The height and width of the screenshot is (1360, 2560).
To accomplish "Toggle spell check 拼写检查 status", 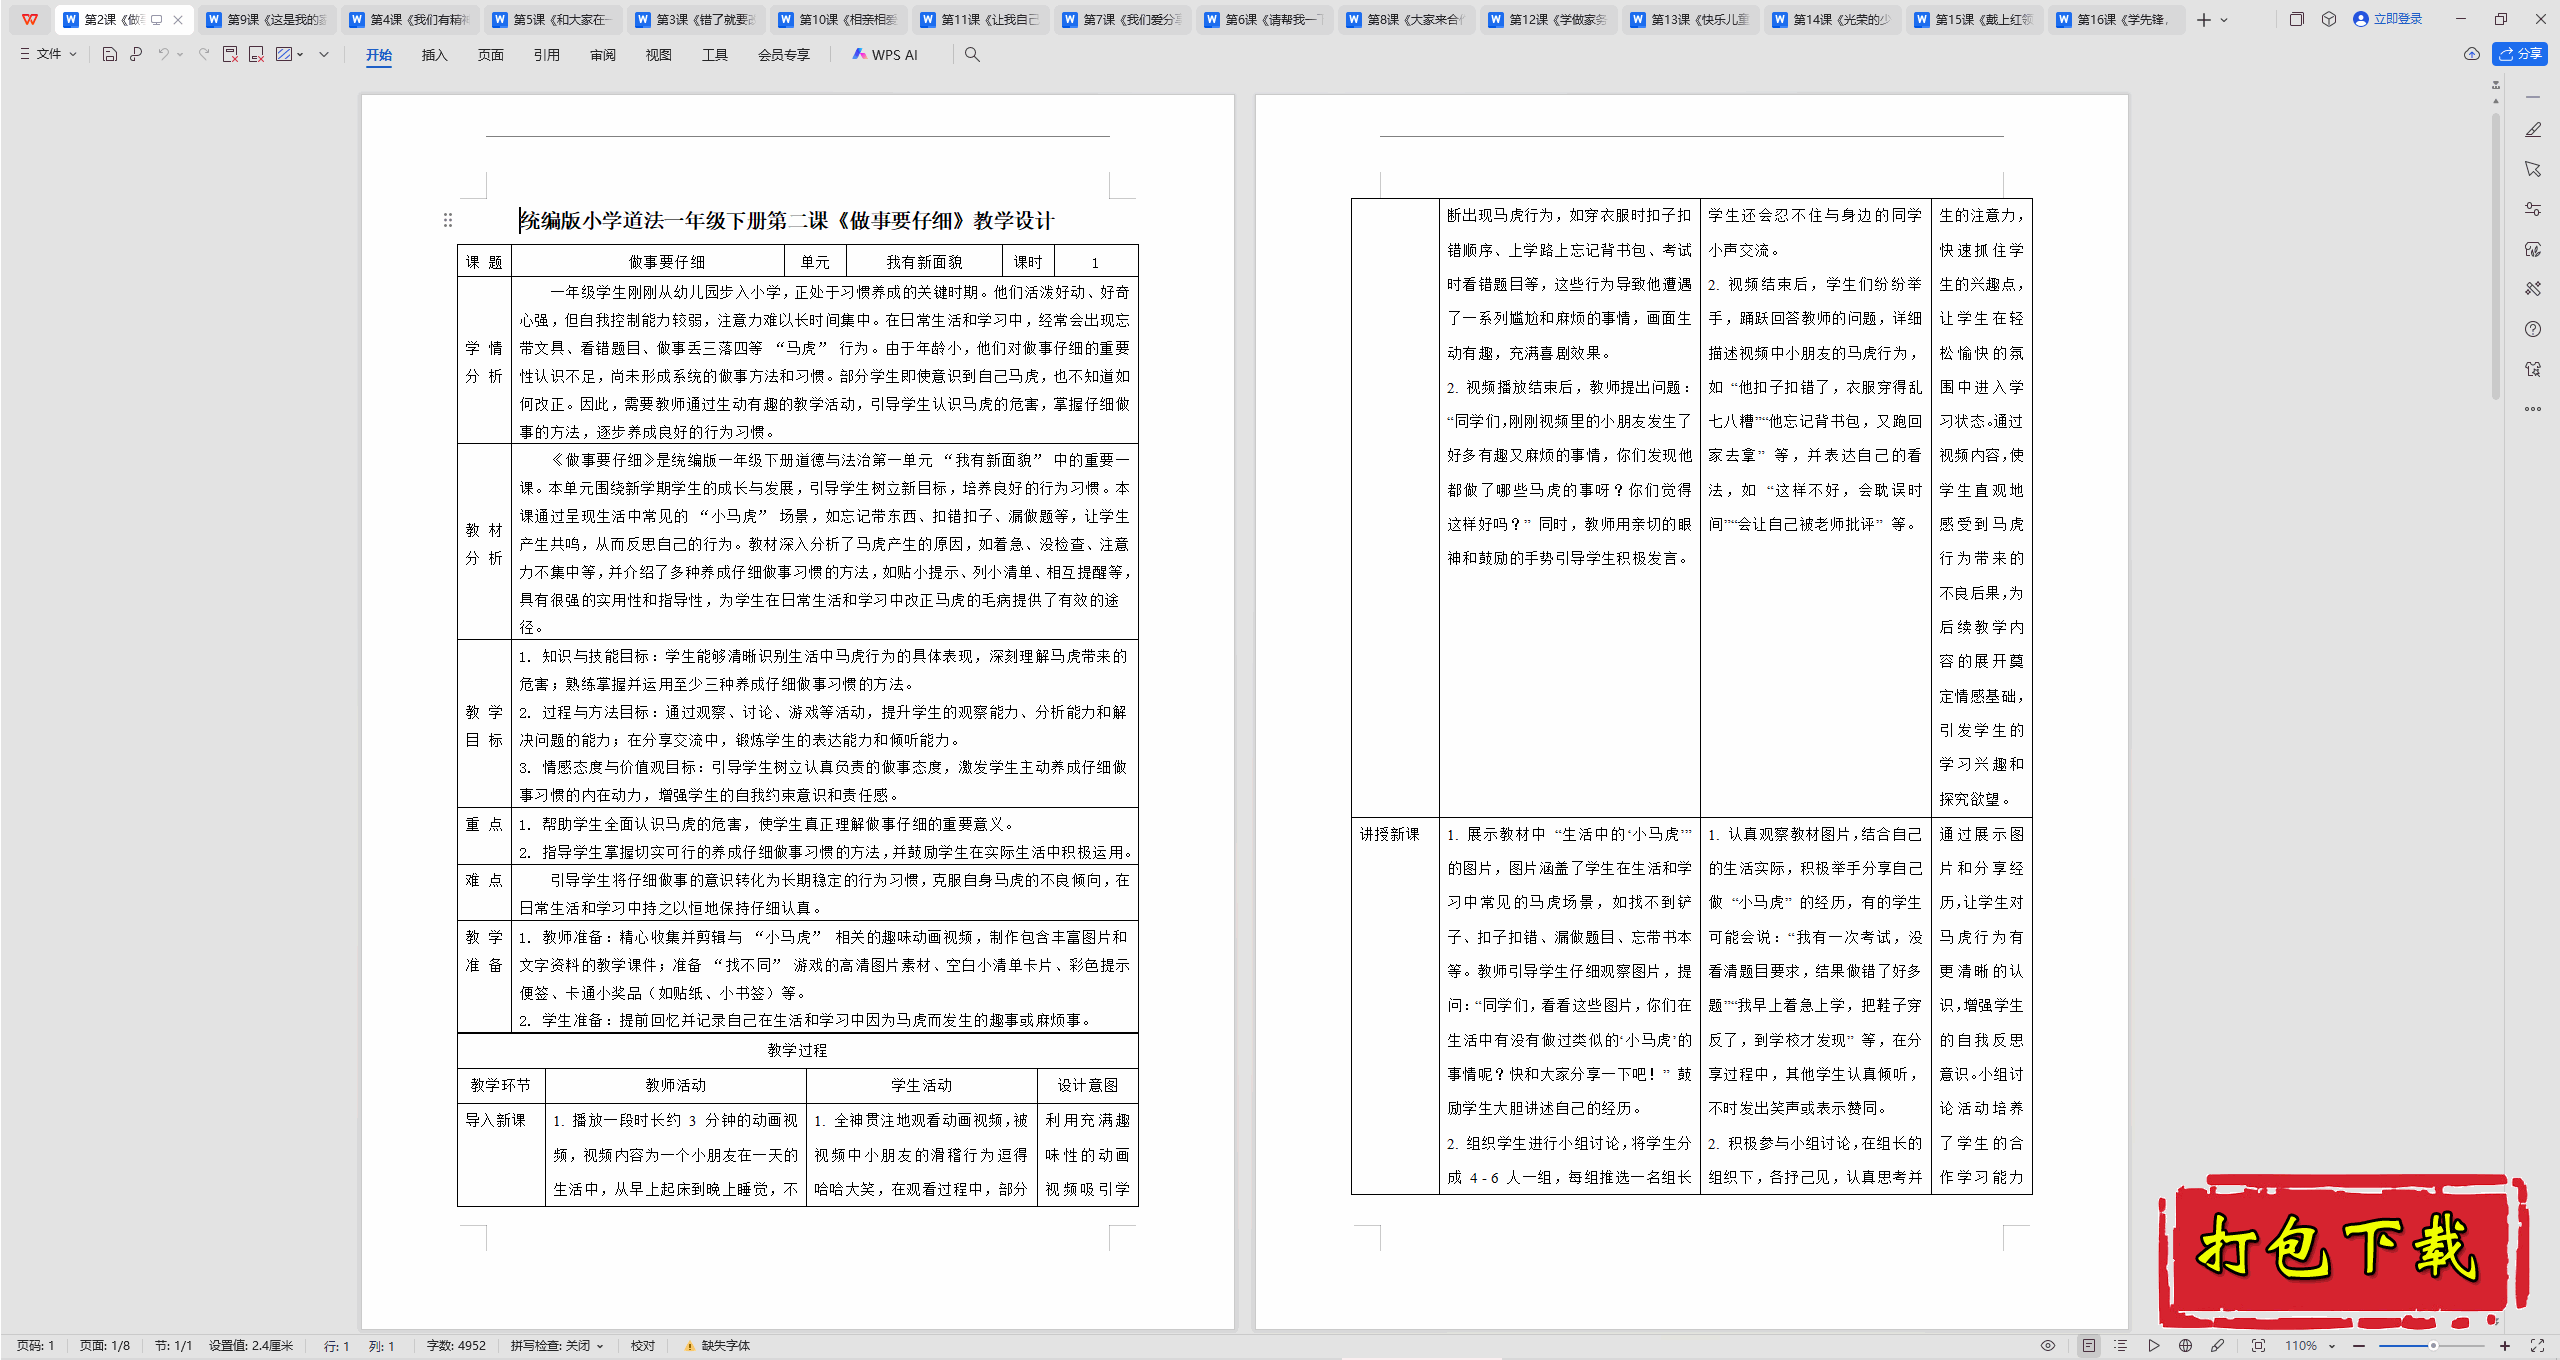I will pos(557,1346).
